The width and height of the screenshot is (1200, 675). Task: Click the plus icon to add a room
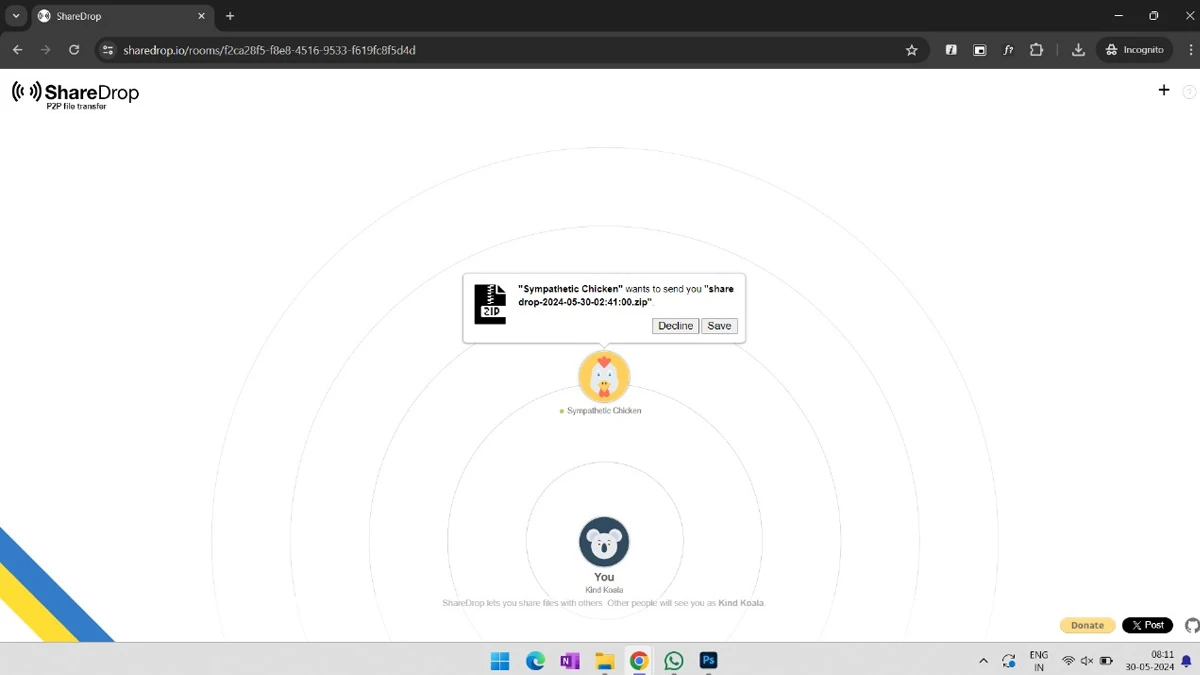pos(1164,90)
